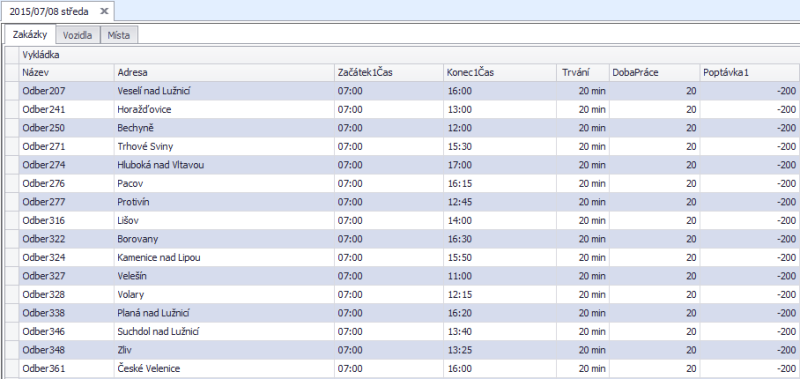Sort by the Název column header
Viewport: 800px width, 379px height.
click(67, 72)
